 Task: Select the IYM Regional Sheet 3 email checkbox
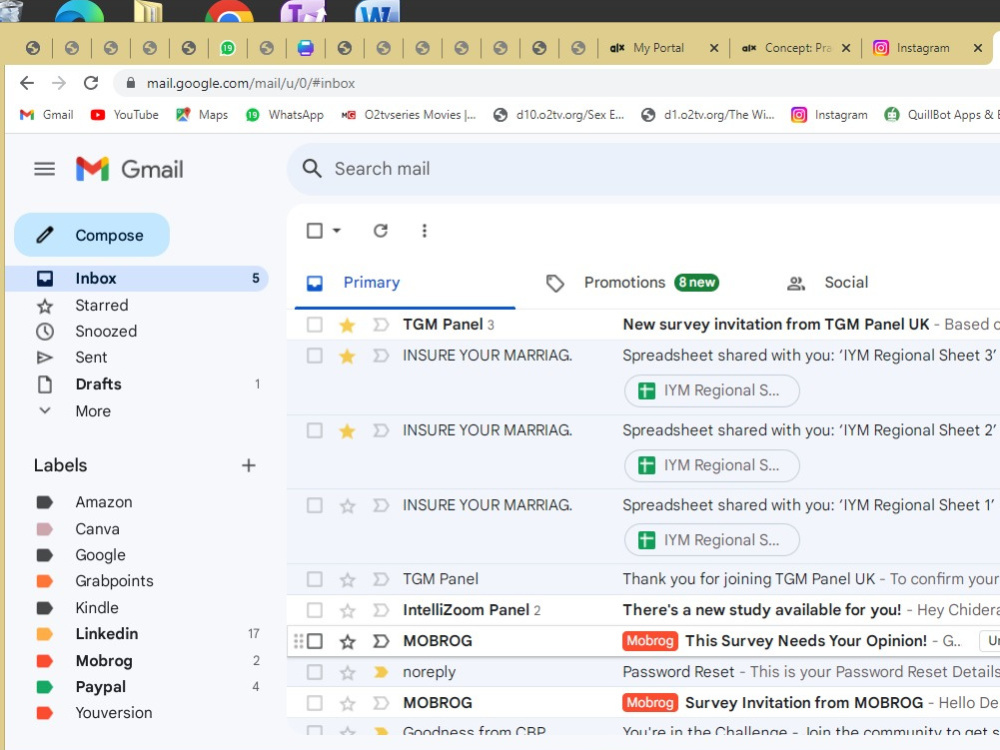tap(314, 355)
